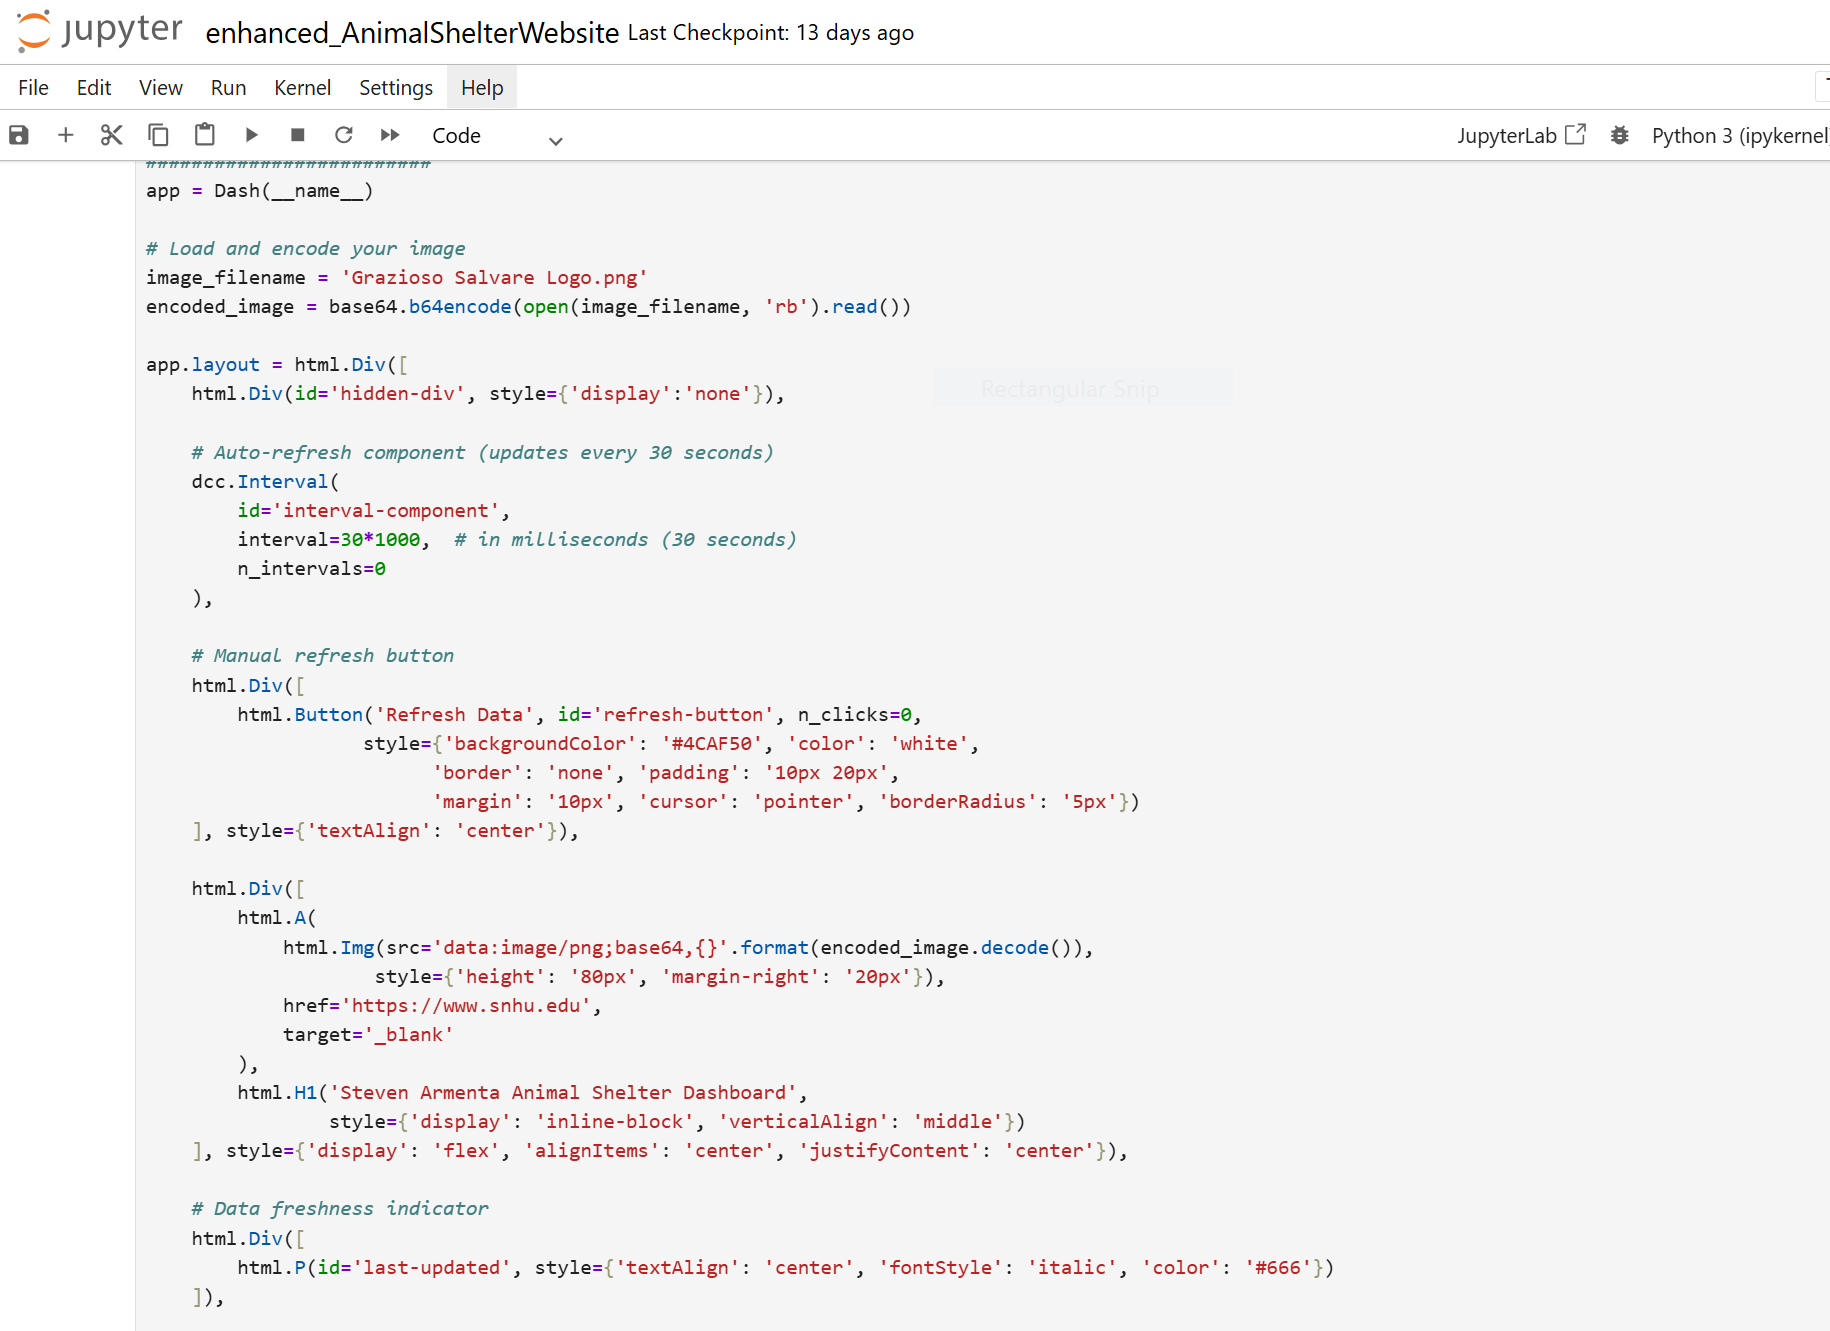Open the File menu

[x=33, y=88]
